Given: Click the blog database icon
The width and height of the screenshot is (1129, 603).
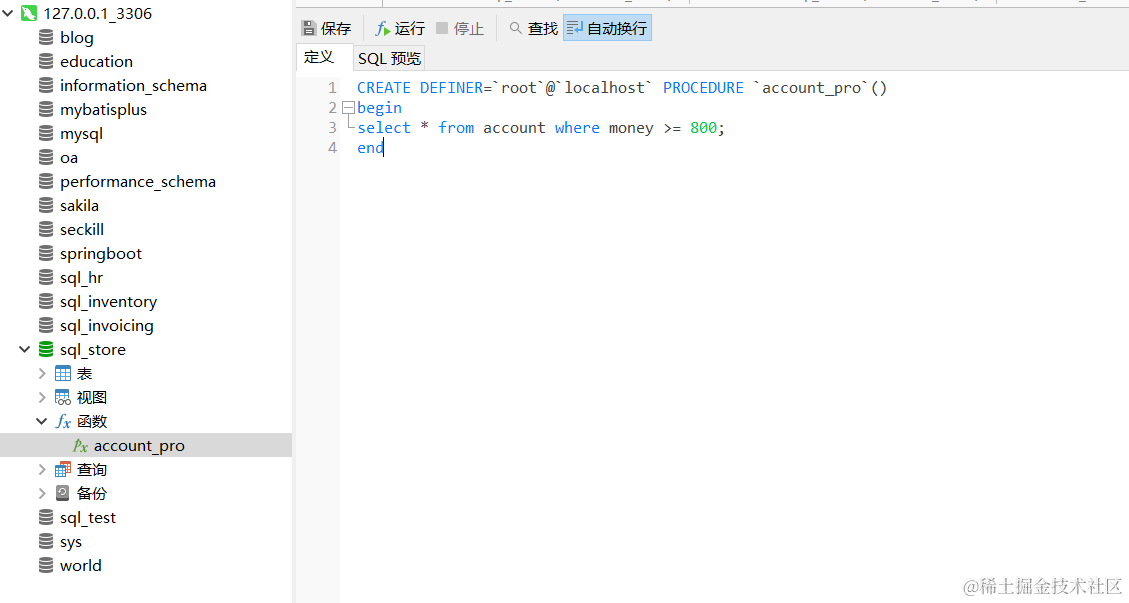Looking at the screenshot, I should (x=46, y=37).
